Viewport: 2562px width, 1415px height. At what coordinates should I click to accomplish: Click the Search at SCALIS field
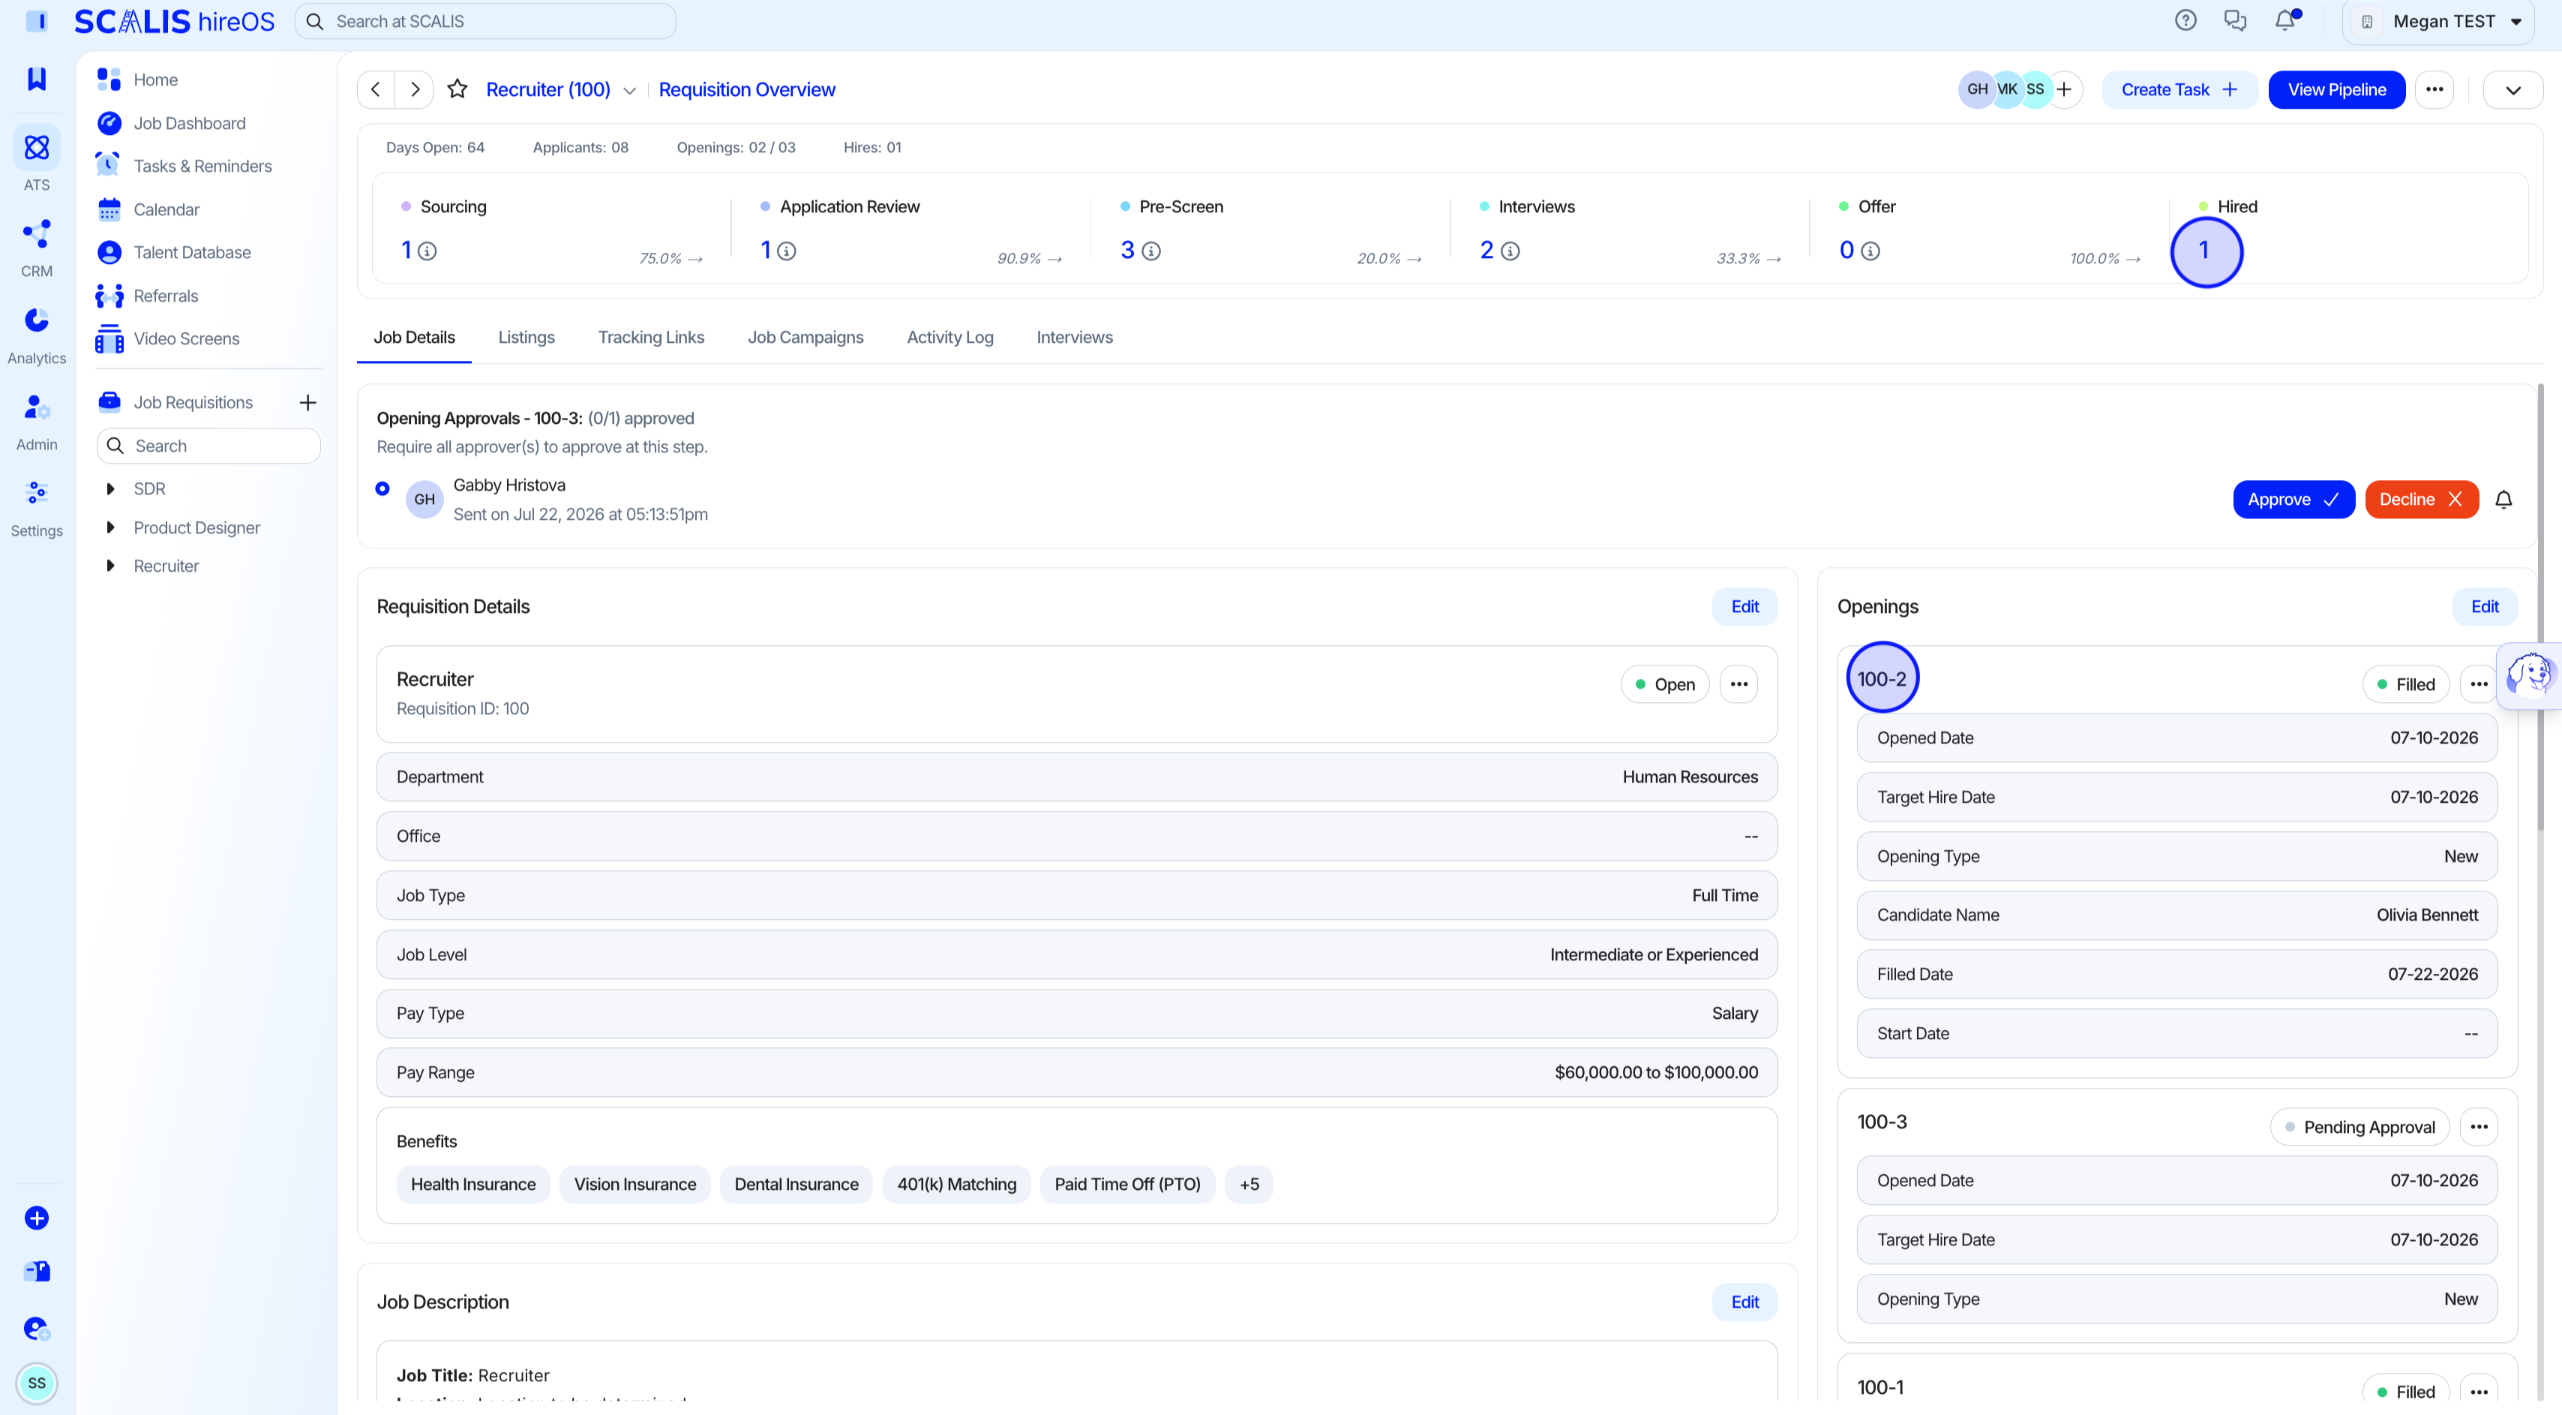(x=485, y=21)
